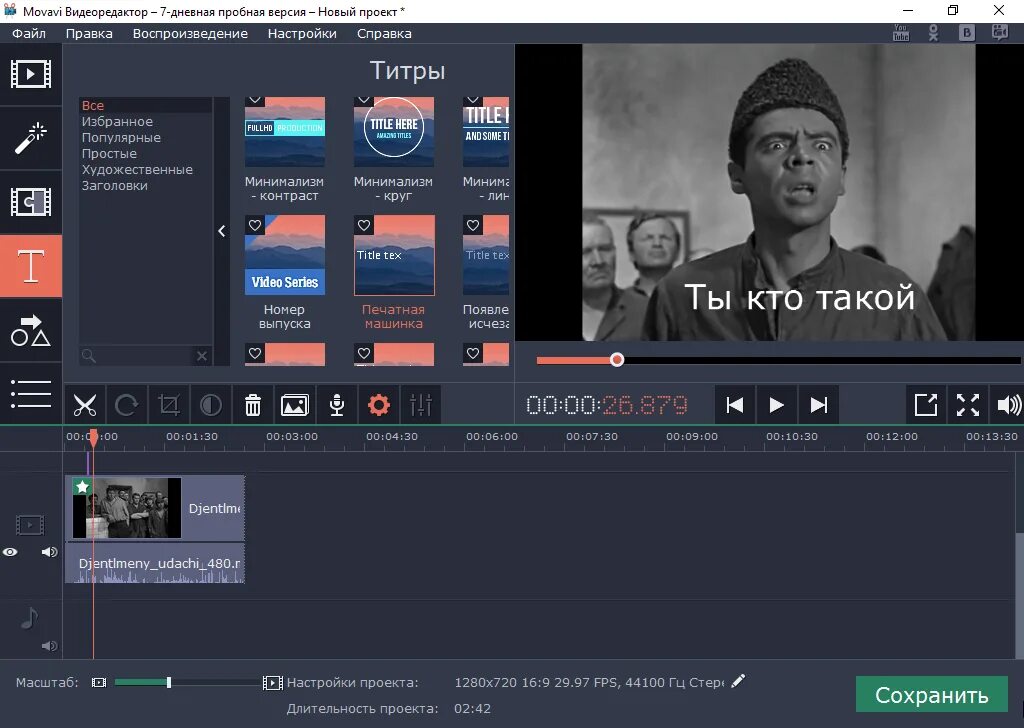Open the Настройки menu
The width and height of the screenshot is (1024, 728).
302,33
